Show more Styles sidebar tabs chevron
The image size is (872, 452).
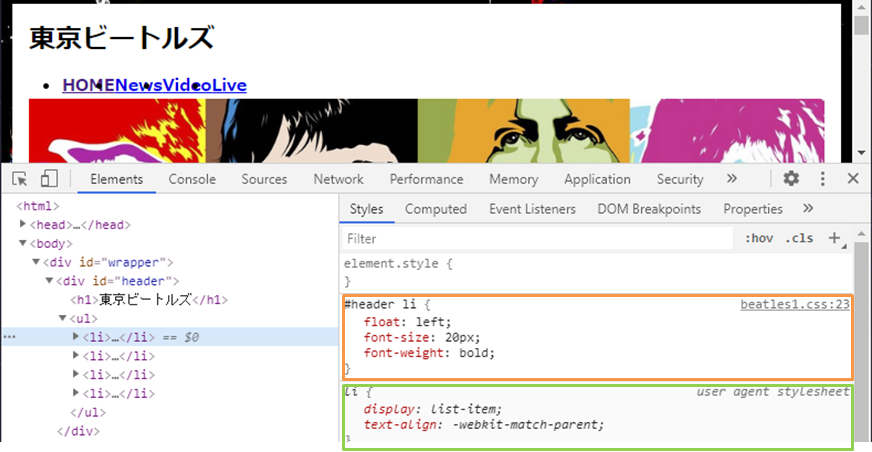(x=808, y=208)
